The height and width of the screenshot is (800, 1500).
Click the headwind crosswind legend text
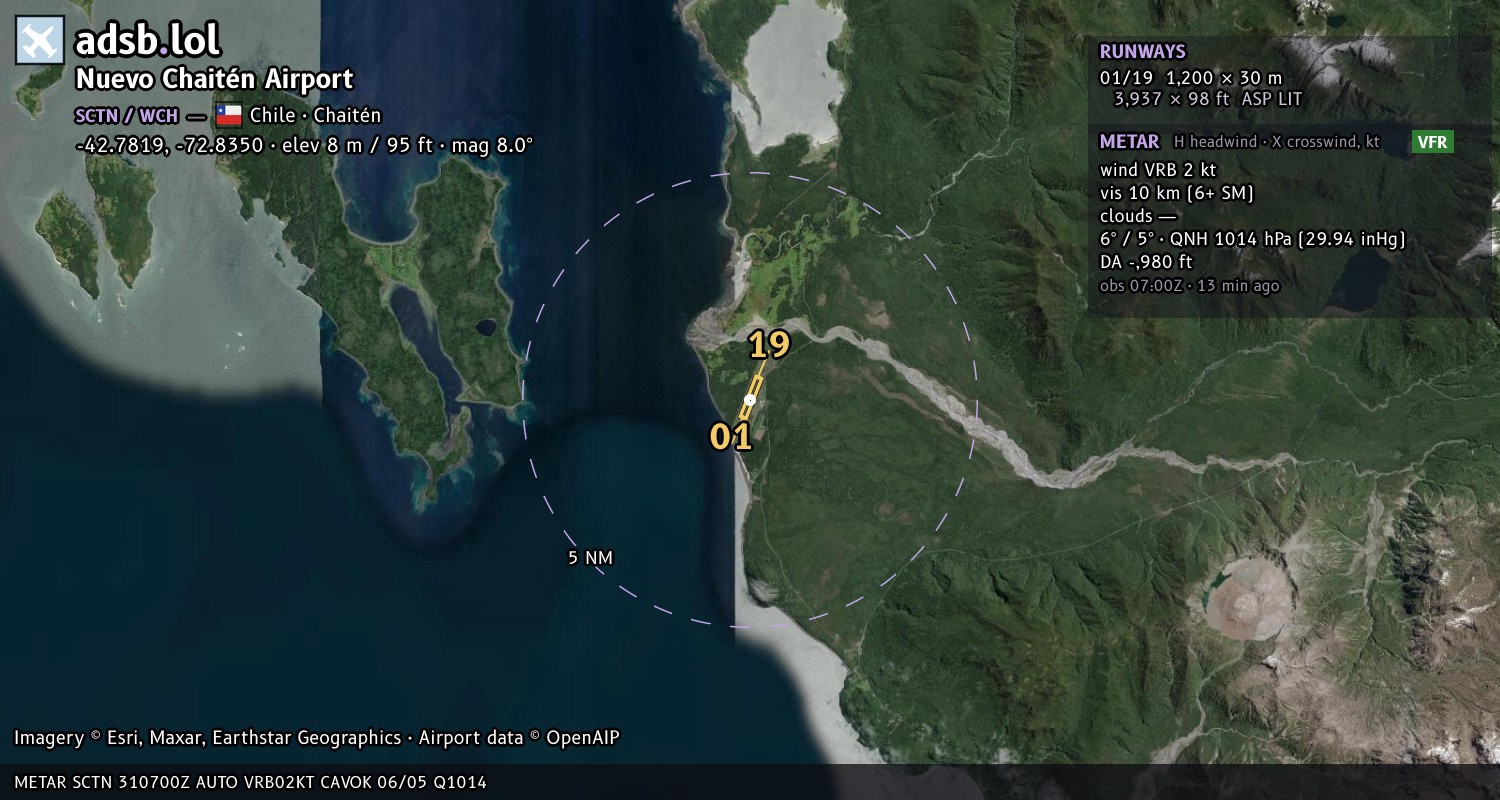pyautogui.click(x=1276, y=142)
